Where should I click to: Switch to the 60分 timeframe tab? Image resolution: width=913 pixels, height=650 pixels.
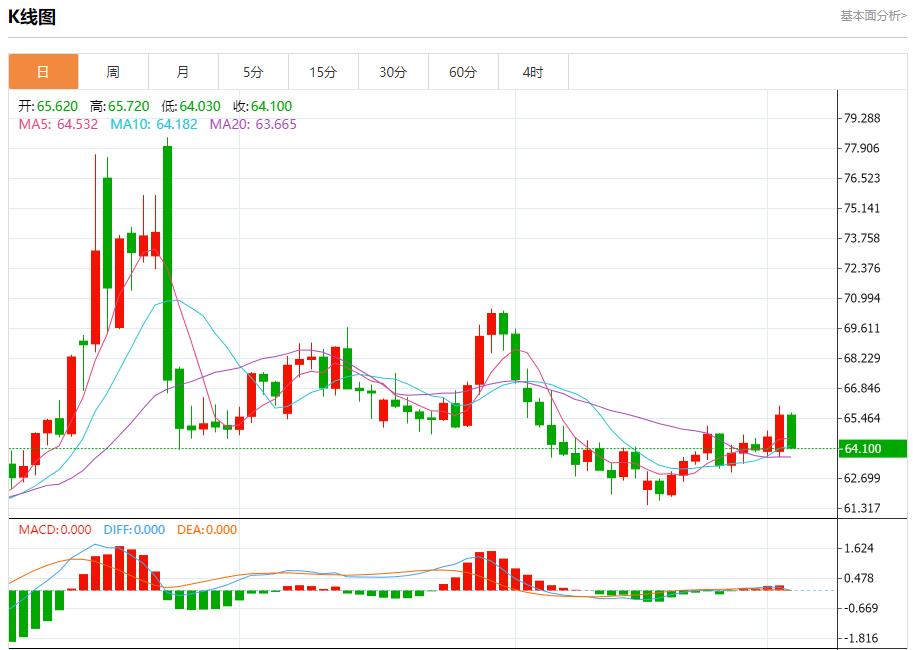point(464,71)
